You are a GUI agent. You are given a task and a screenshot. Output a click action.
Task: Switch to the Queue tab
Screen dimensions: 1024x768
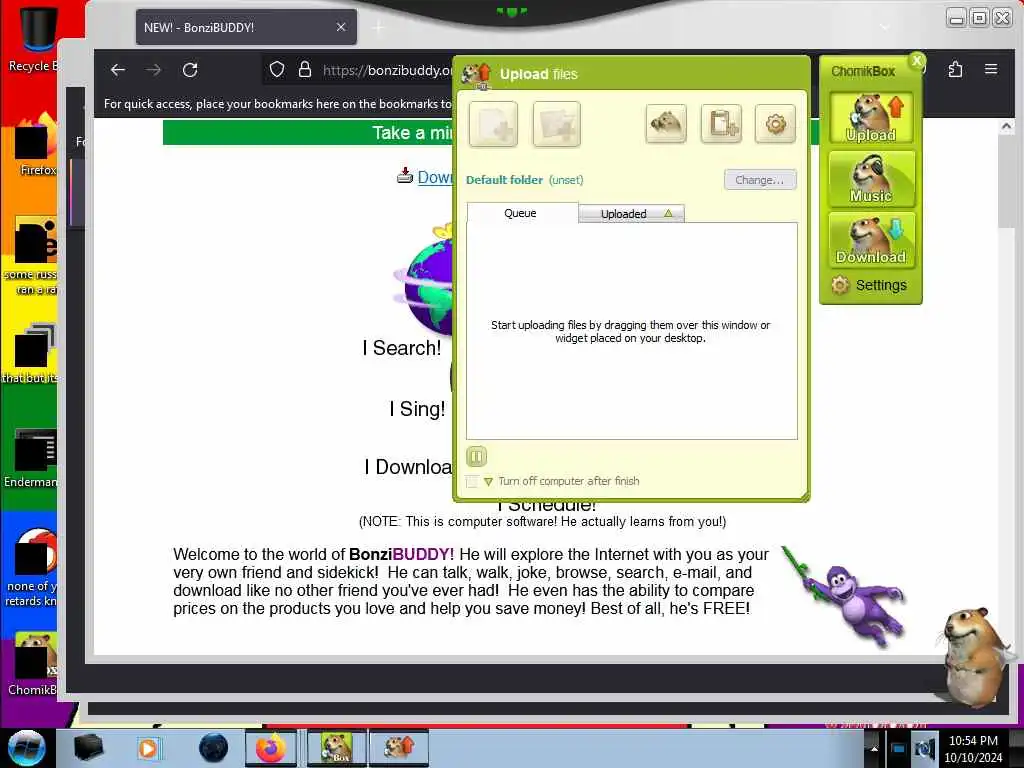[521, 213]
